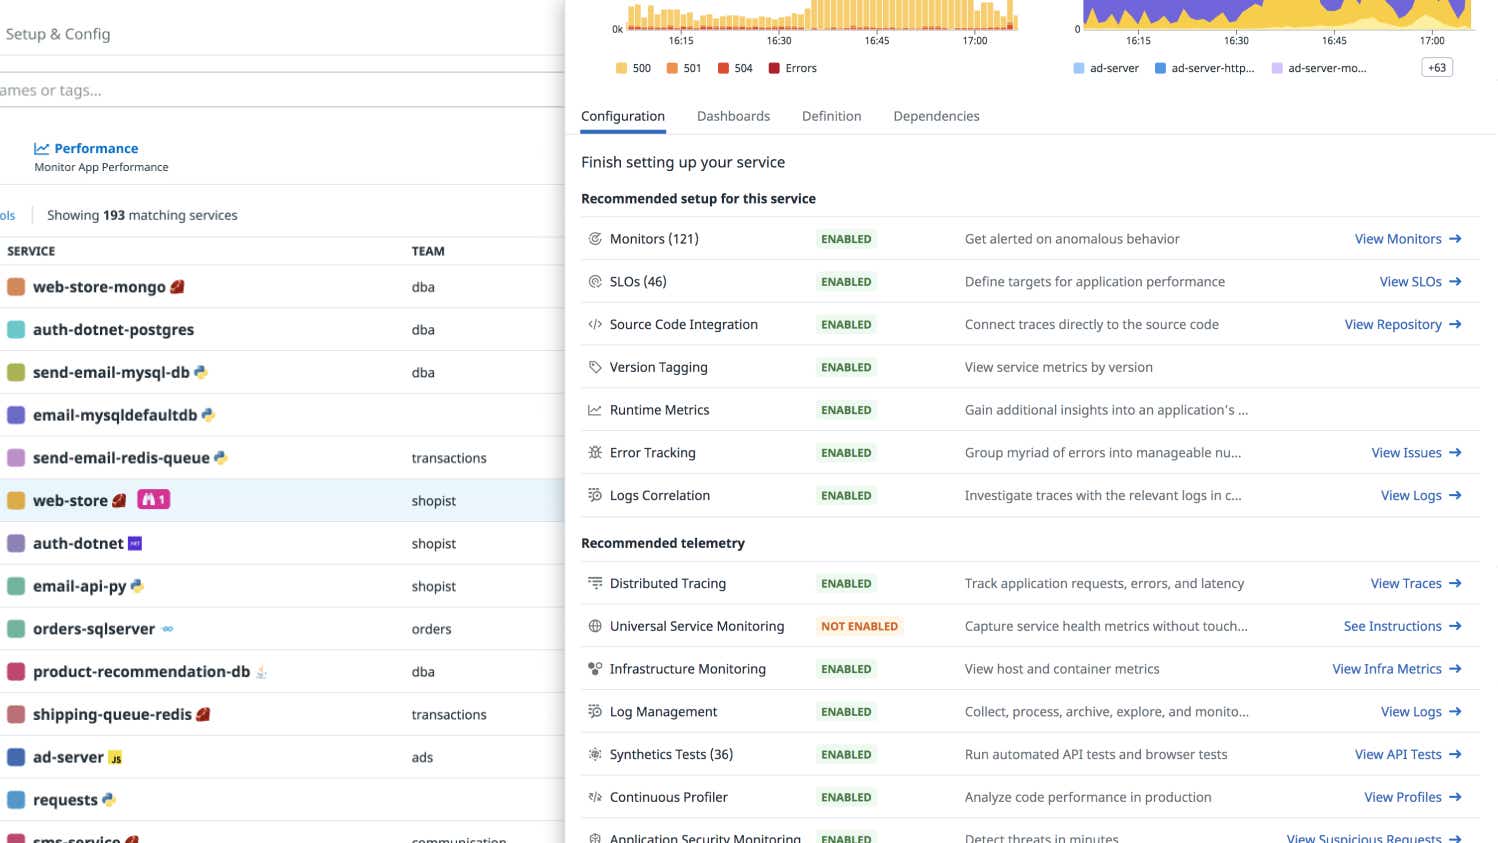This screenshot has width=1498, height=843.
Task: Toggle the 500 legend series
Action: pos(633,69)
